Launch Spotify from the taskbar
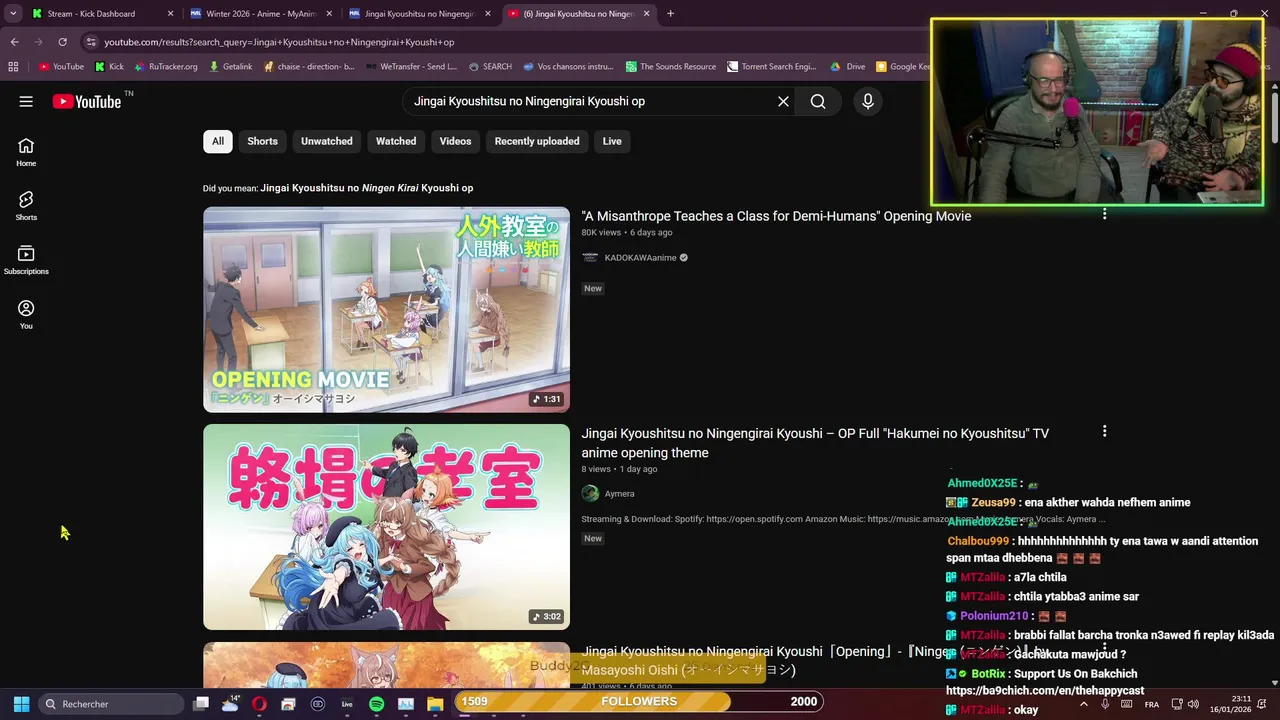The width and height of the screenshot is (1280, 720). pyautogui.click(x=376, y=704)
